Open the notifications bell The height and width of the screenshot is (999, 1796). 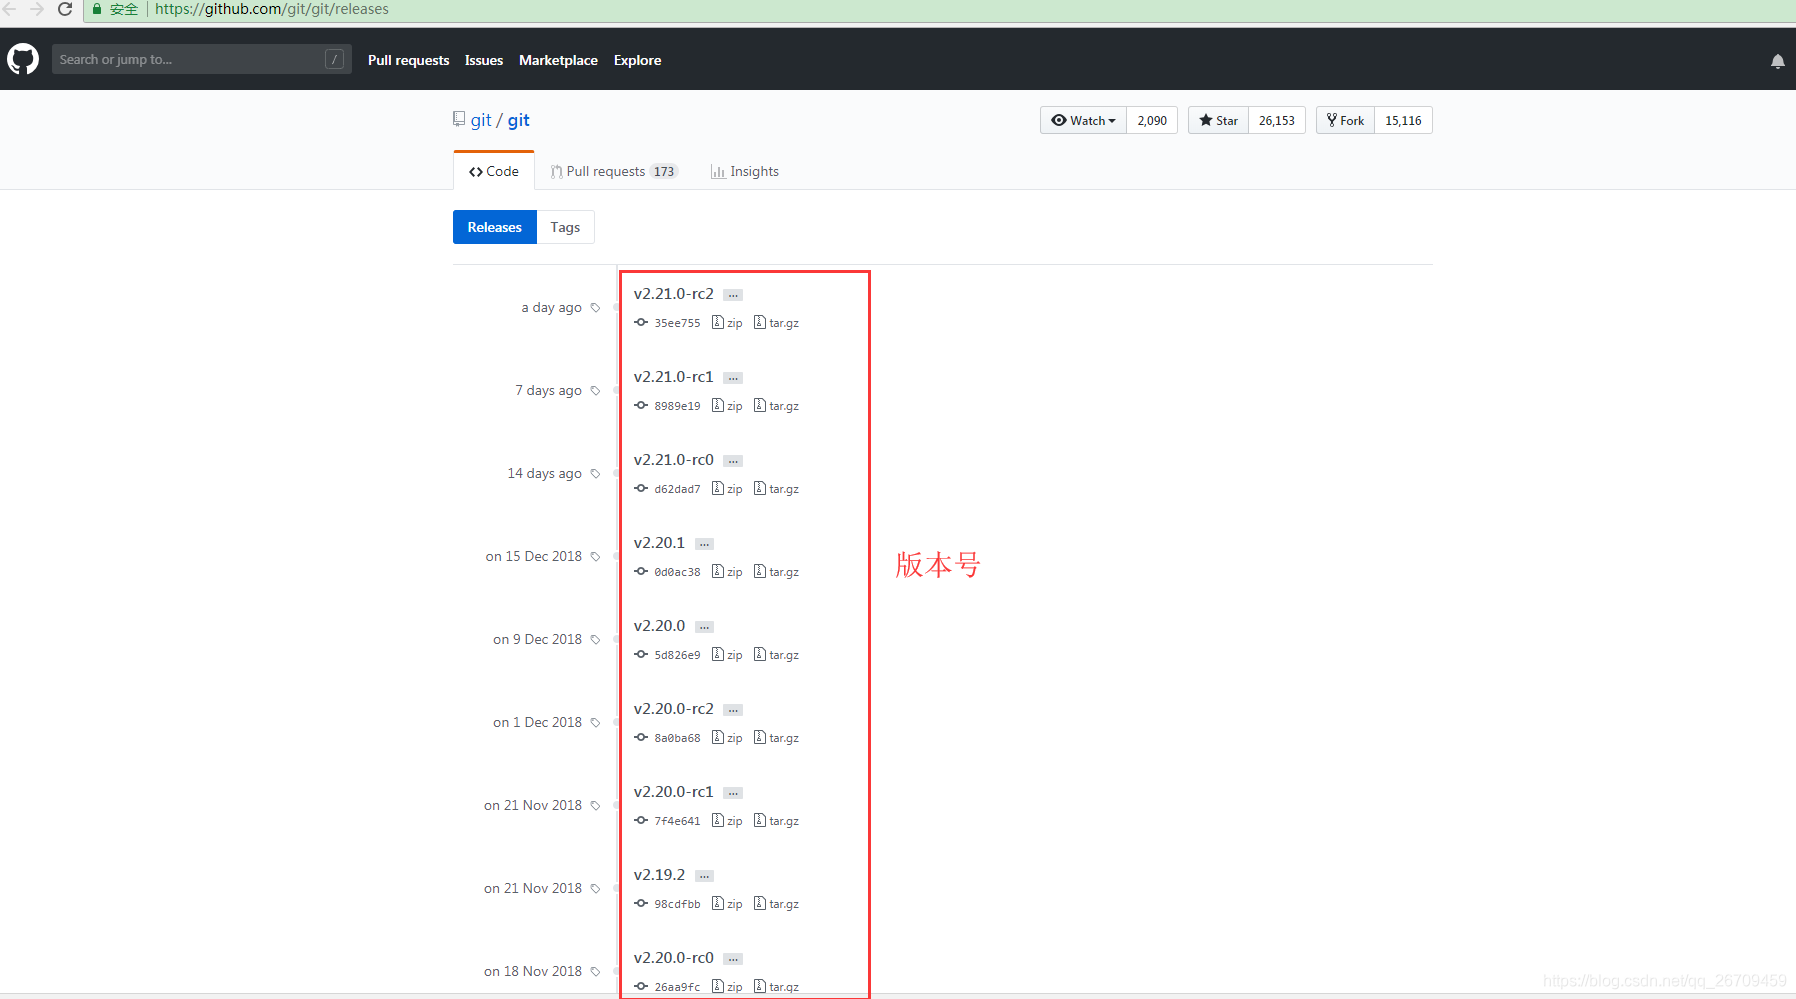1777,61
